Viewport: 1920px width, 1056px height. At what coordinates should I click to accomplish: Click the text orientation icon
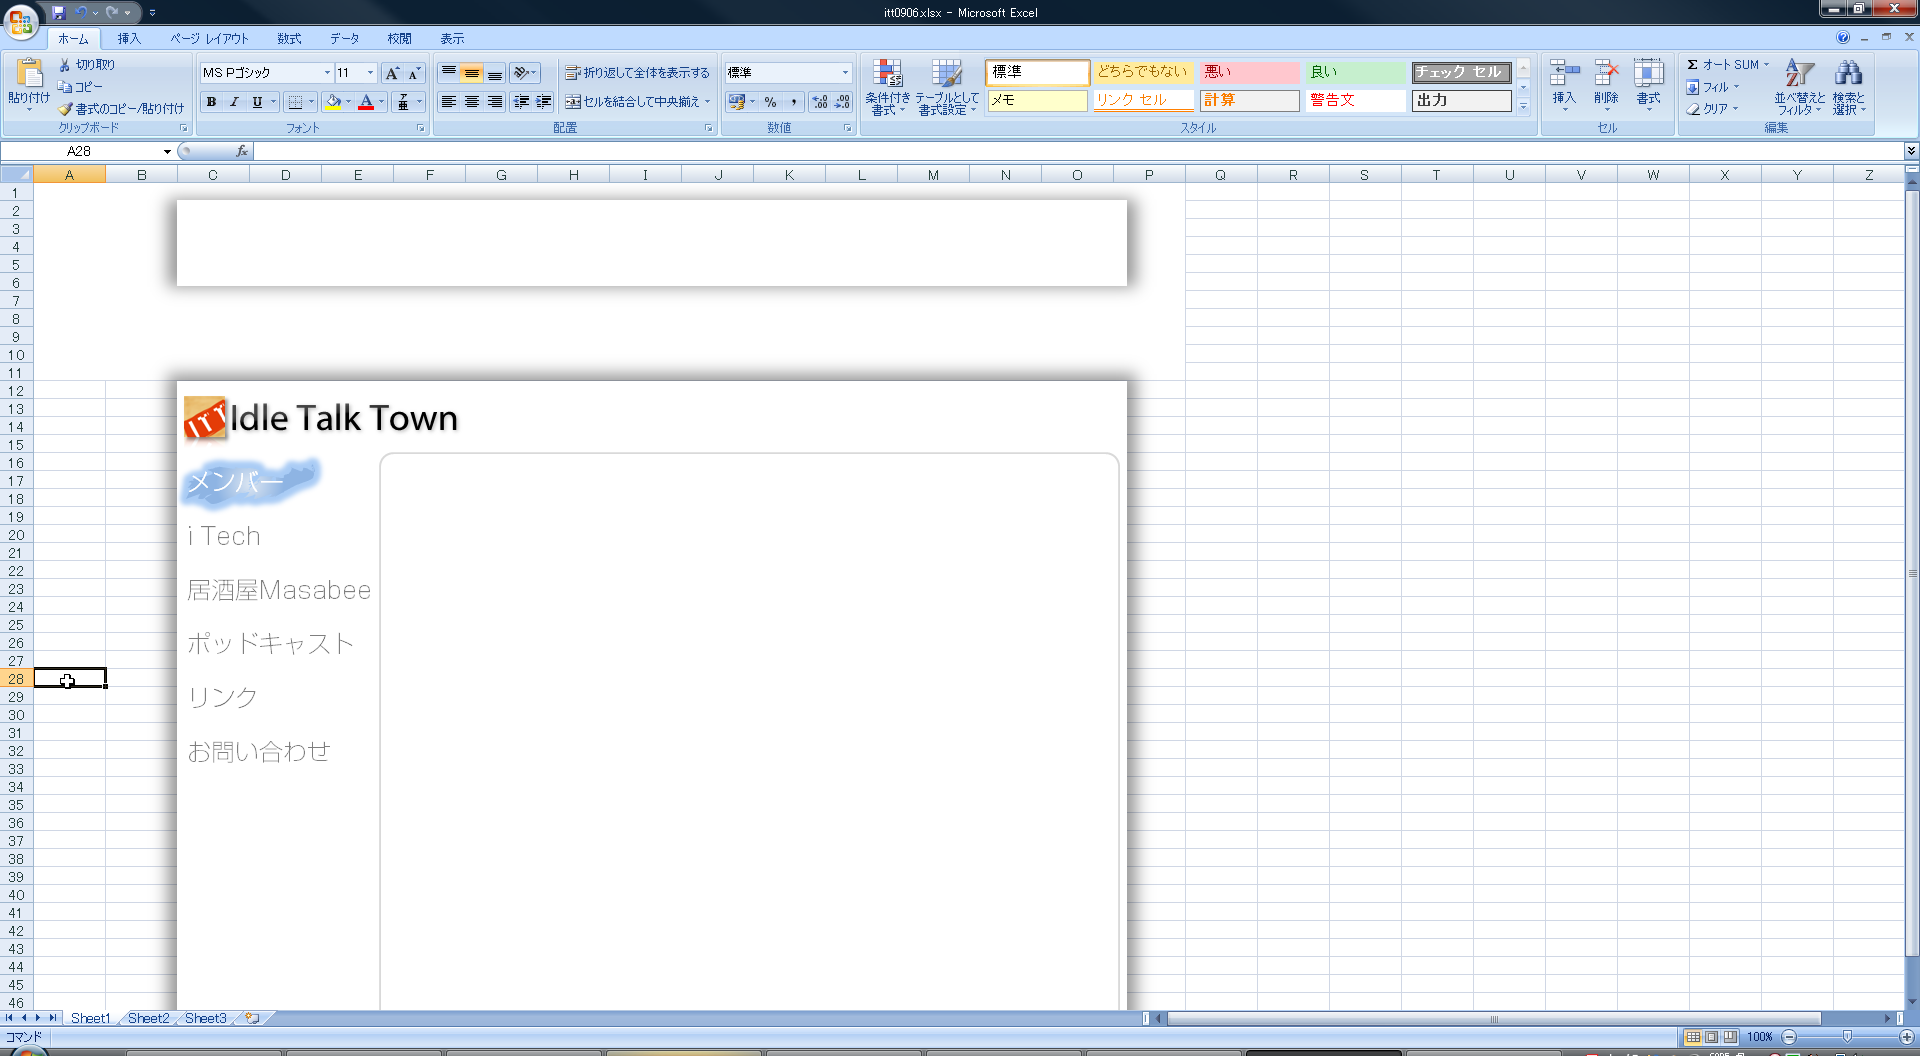pos(521,73)
